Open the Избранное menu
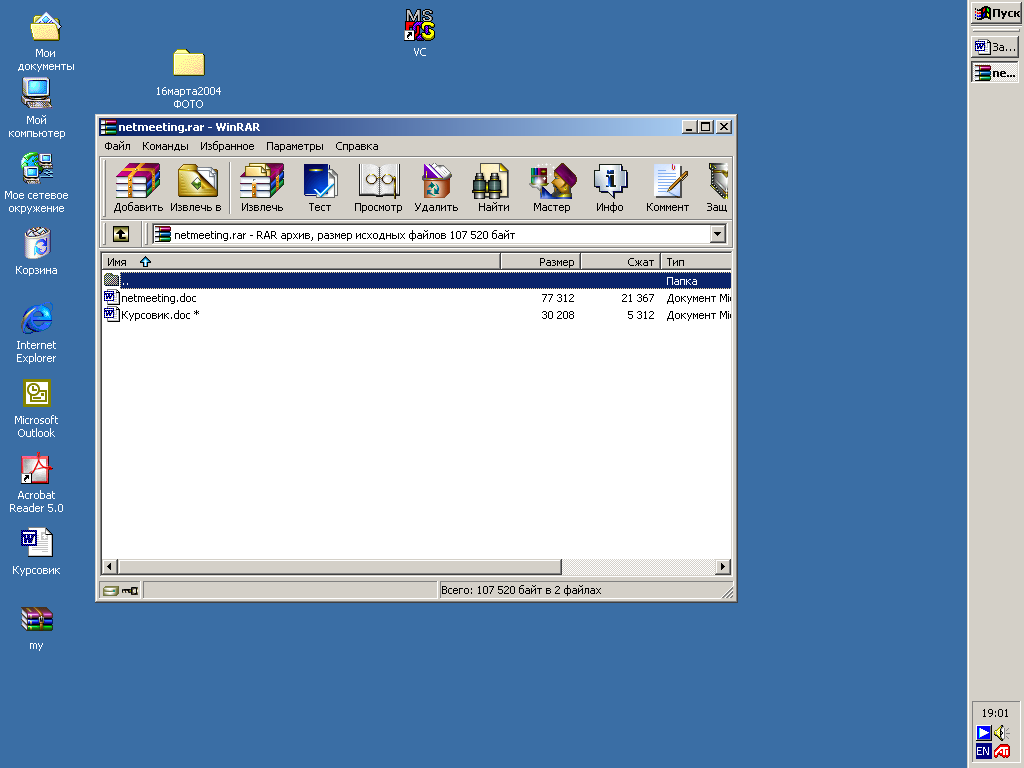This screenshot has width=1024, height=768. (227, 146)
